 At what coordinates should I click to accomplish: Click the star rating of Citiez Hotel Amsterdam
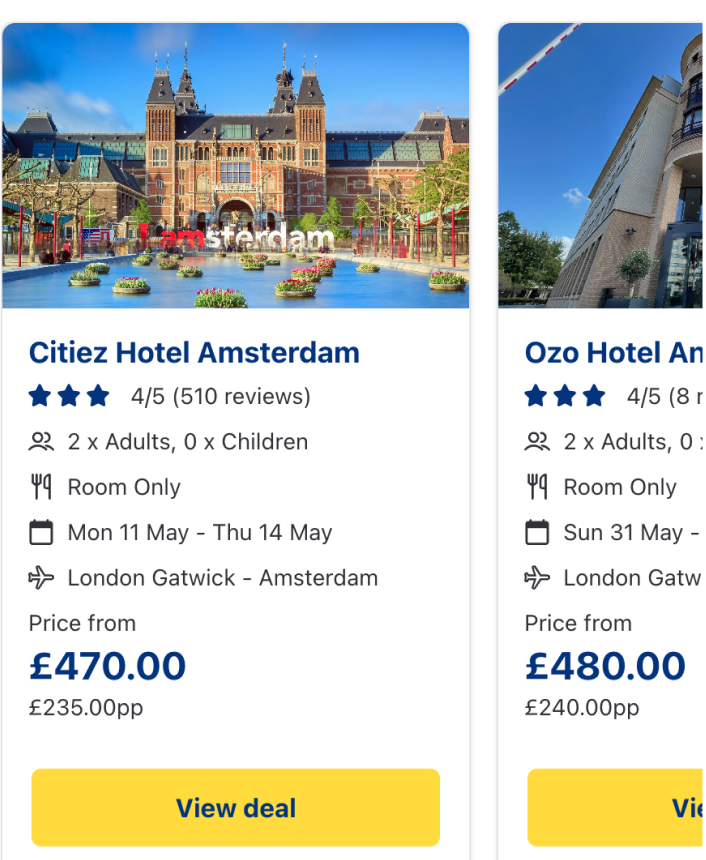coord(69,397)
